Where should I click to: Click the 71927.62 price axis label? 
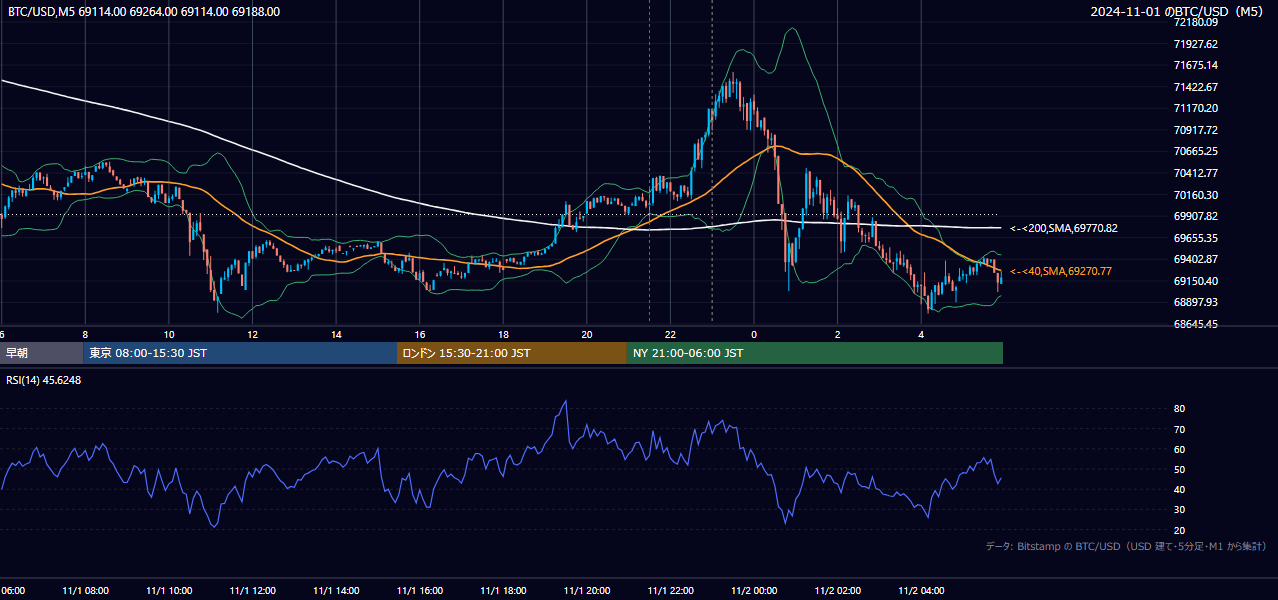pos(1195,44)
